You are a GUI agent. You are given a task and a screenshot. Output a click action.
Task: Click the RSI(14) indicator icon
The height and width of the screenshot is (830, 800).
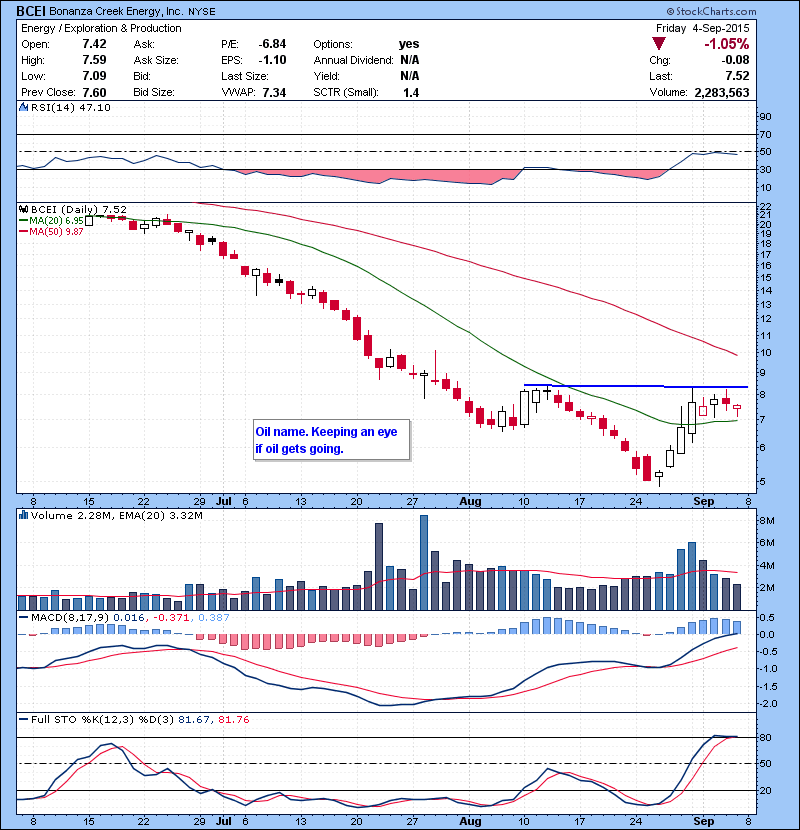point(23,107)
